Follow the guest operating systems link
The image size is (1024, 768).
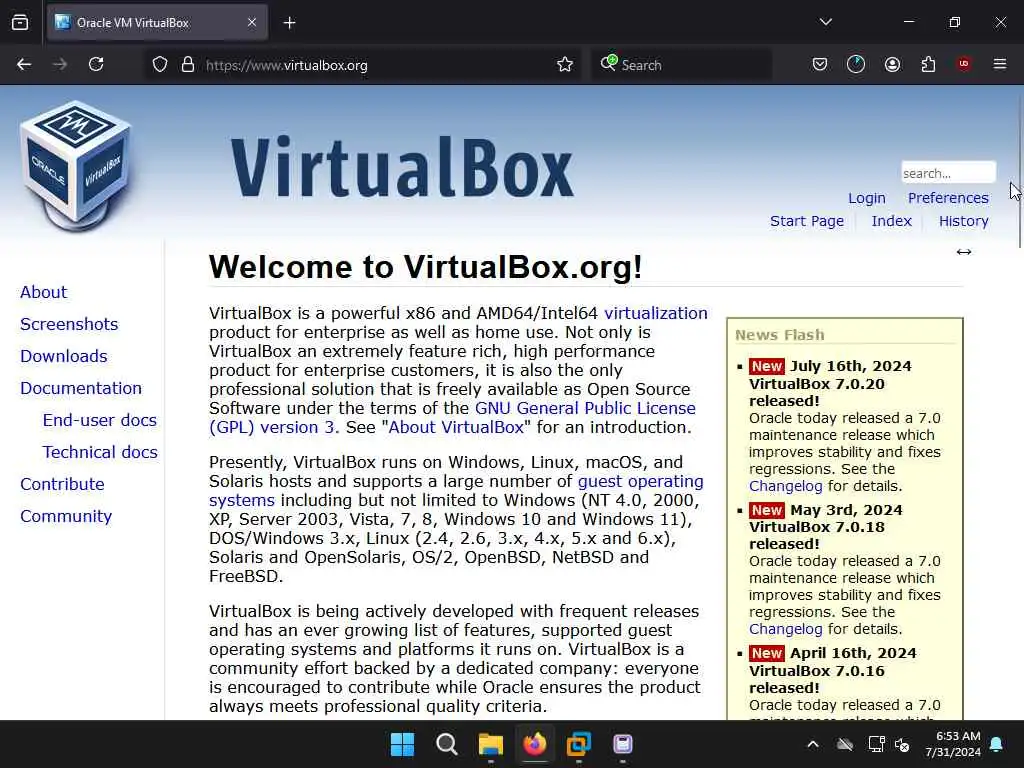641,481
